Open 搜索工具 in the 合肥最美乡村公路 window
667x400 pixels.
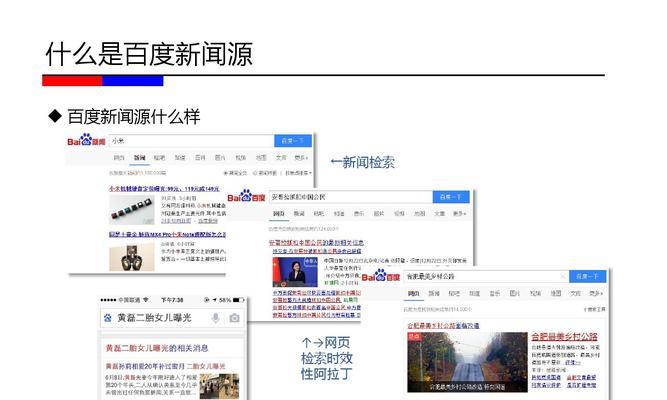pyautogui.click(x=594, y=309)
